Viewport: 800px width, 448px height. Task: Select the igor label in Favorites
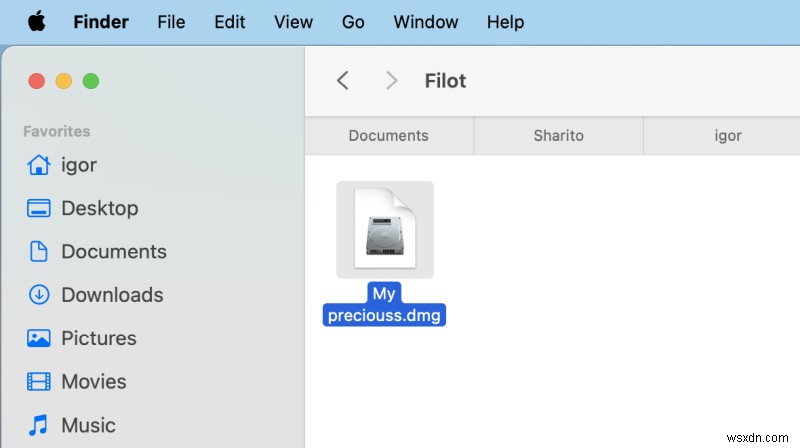79,165
